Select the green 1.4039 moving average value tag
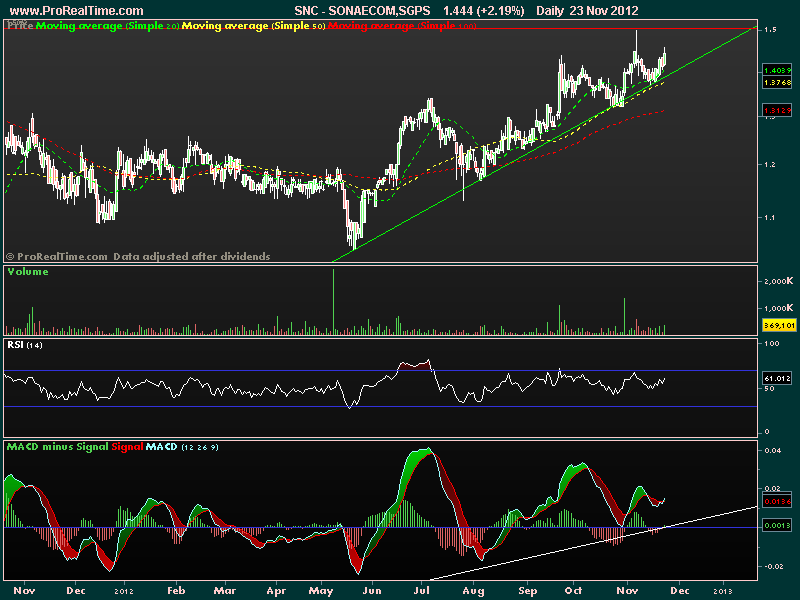The image size is (800, 600). 777,70
